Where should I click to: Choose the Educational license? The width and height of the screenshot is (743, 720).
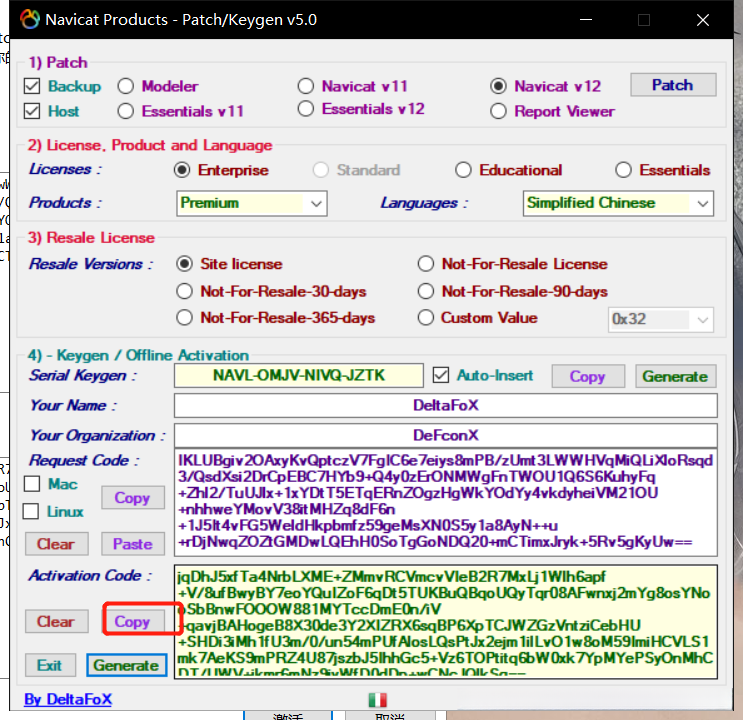click(x=463, y=170)
